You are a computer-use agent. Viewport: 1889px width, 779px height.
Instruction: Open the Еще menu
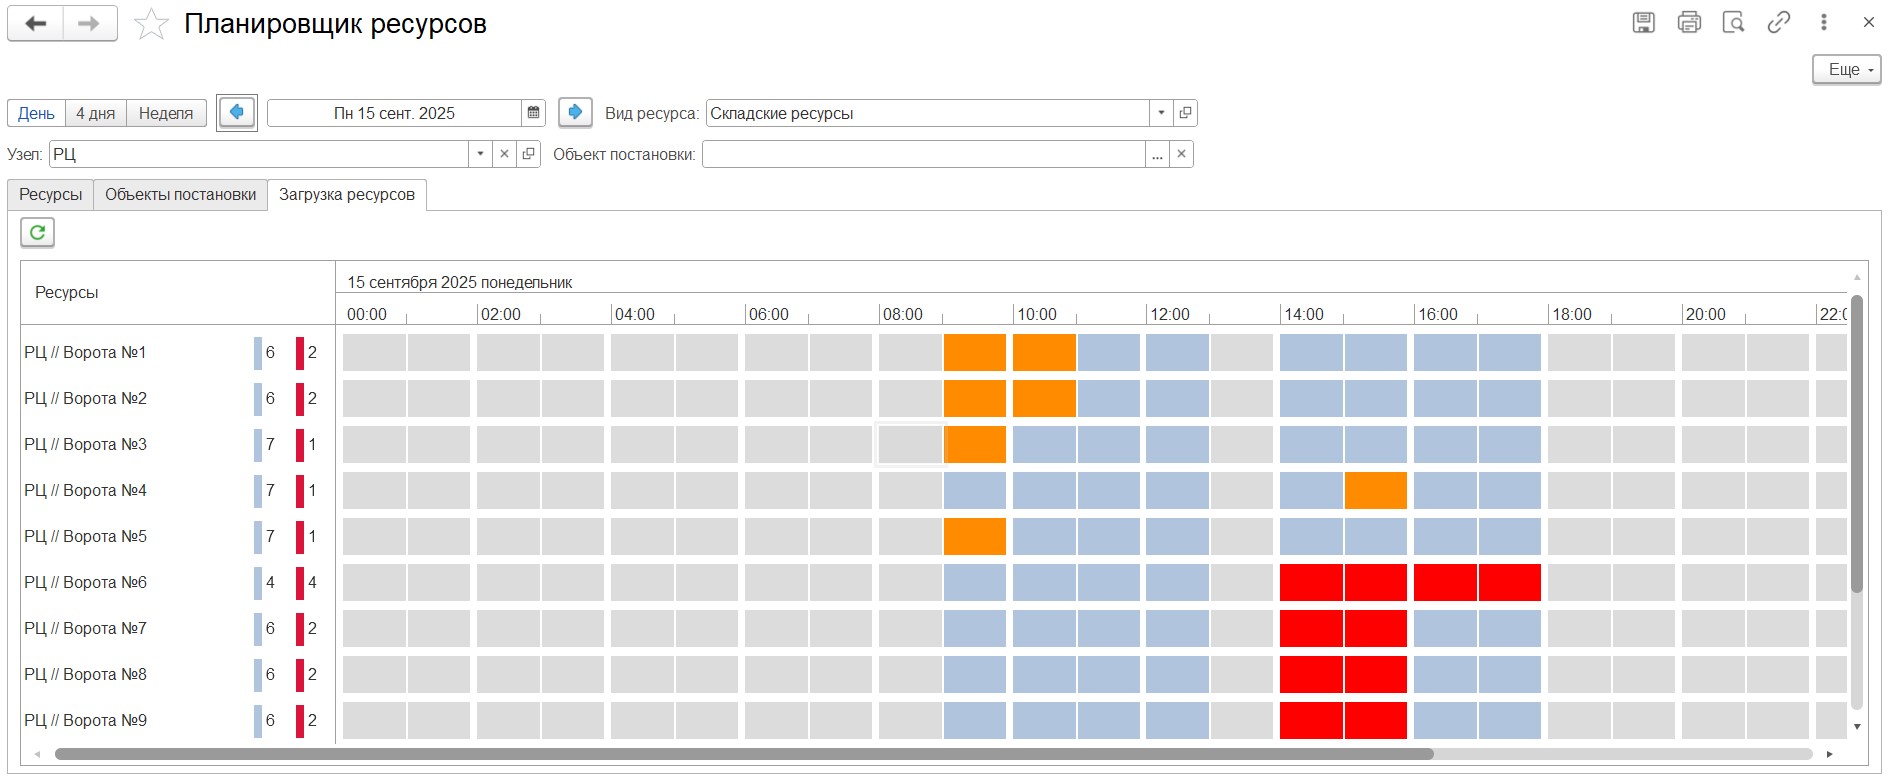pos(1846,70)
